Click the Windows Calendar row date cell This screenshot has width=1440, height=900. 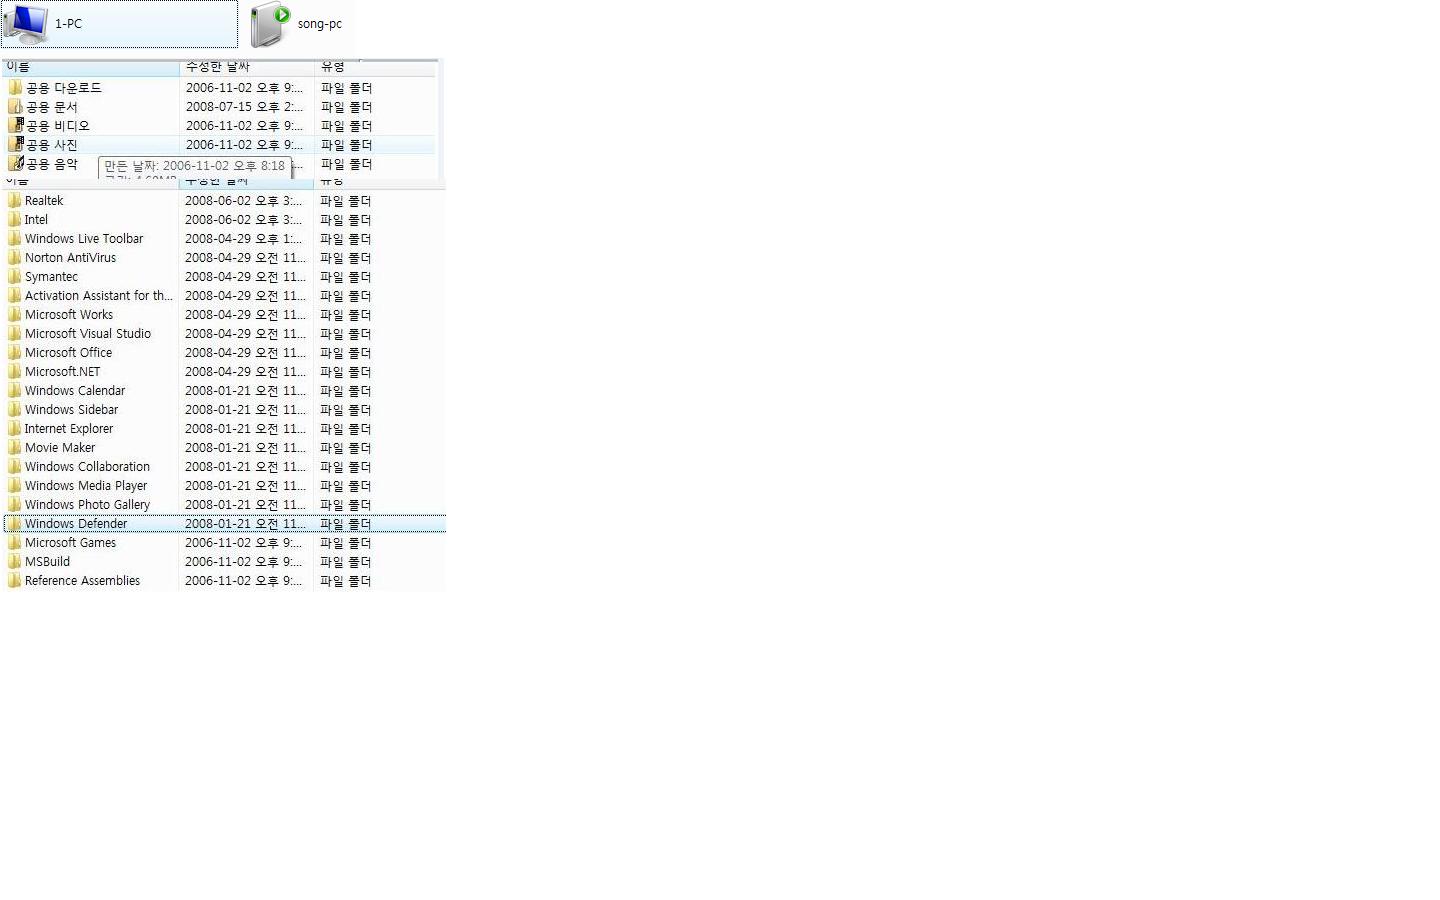pos(245,391)
